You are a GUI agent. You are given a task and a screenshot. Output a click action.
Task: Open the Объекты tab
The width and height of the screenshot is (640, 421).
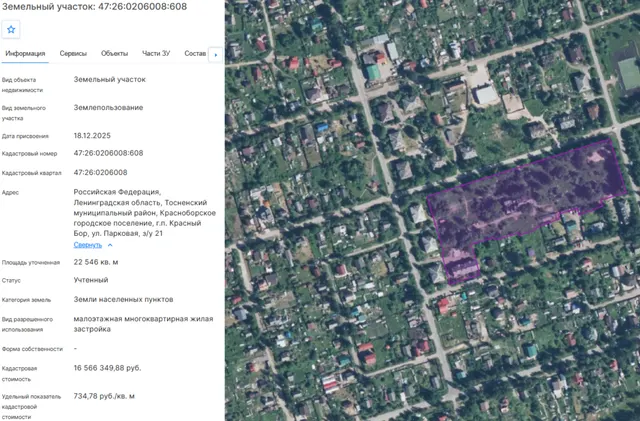(114, 53)
